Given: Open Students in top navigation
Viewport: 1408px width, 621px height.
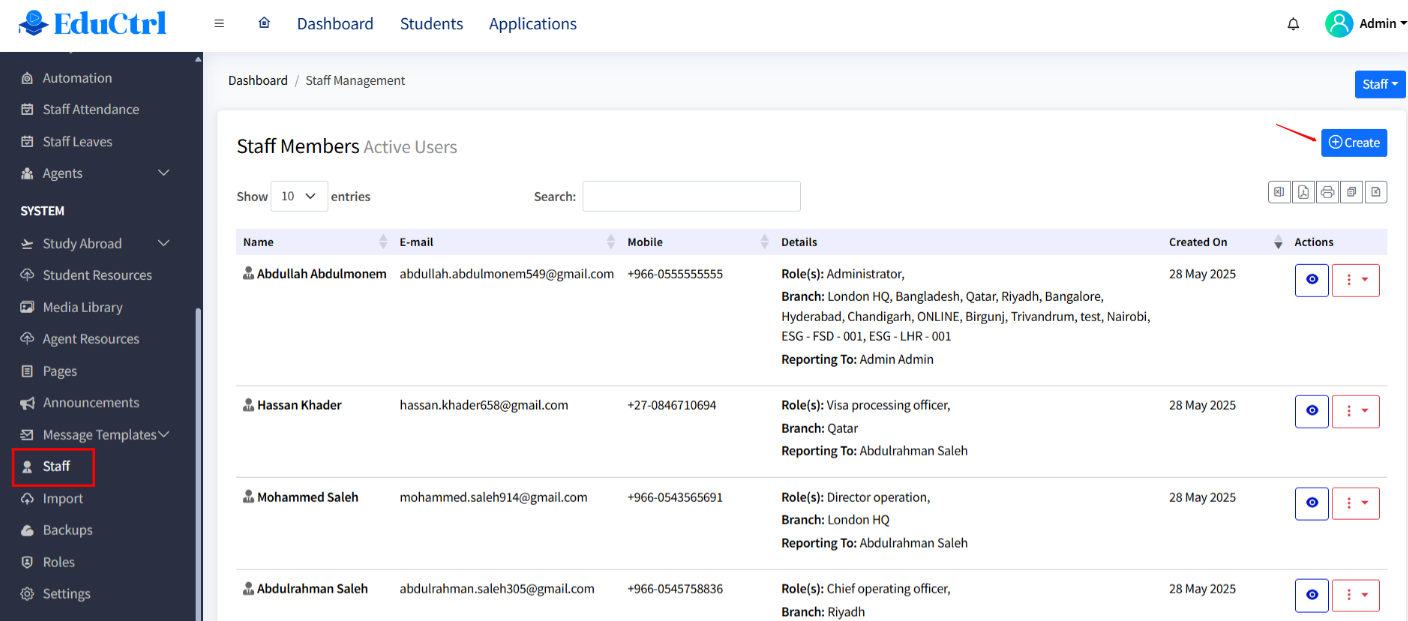Looking at the screenshot, I should pyautogui.click(x=431, y=24).
